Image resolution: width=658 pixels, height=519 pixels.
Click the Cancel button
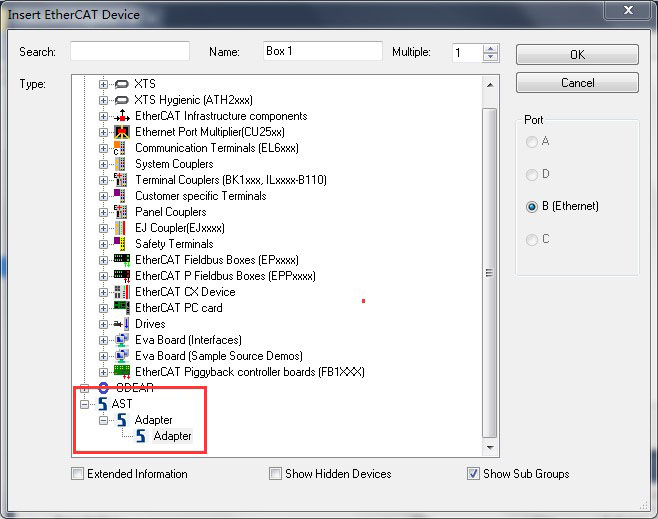(577, 83)
